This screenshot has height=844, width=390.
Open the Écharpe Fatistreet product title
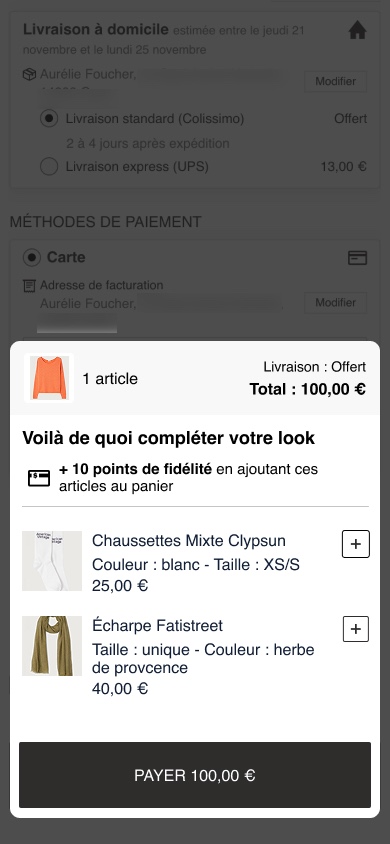157,625
